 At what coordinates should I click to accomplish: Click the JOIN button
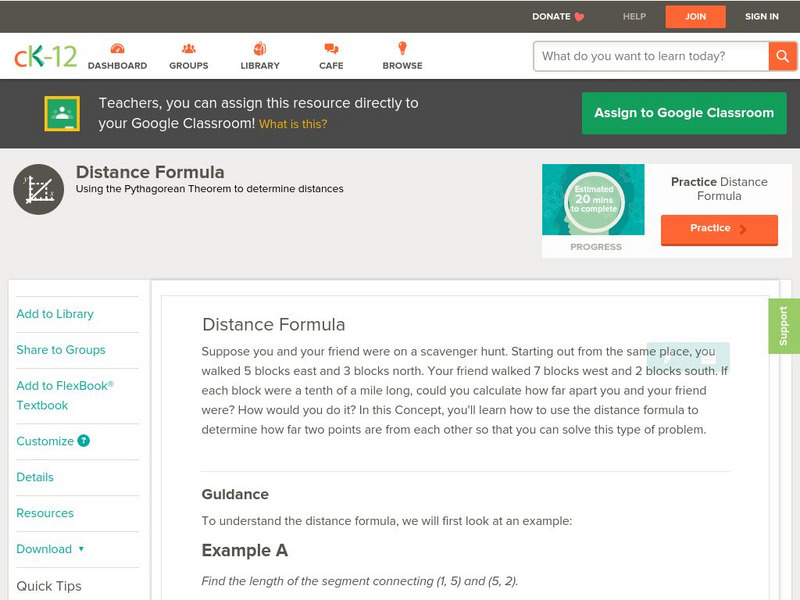(695, 16)
